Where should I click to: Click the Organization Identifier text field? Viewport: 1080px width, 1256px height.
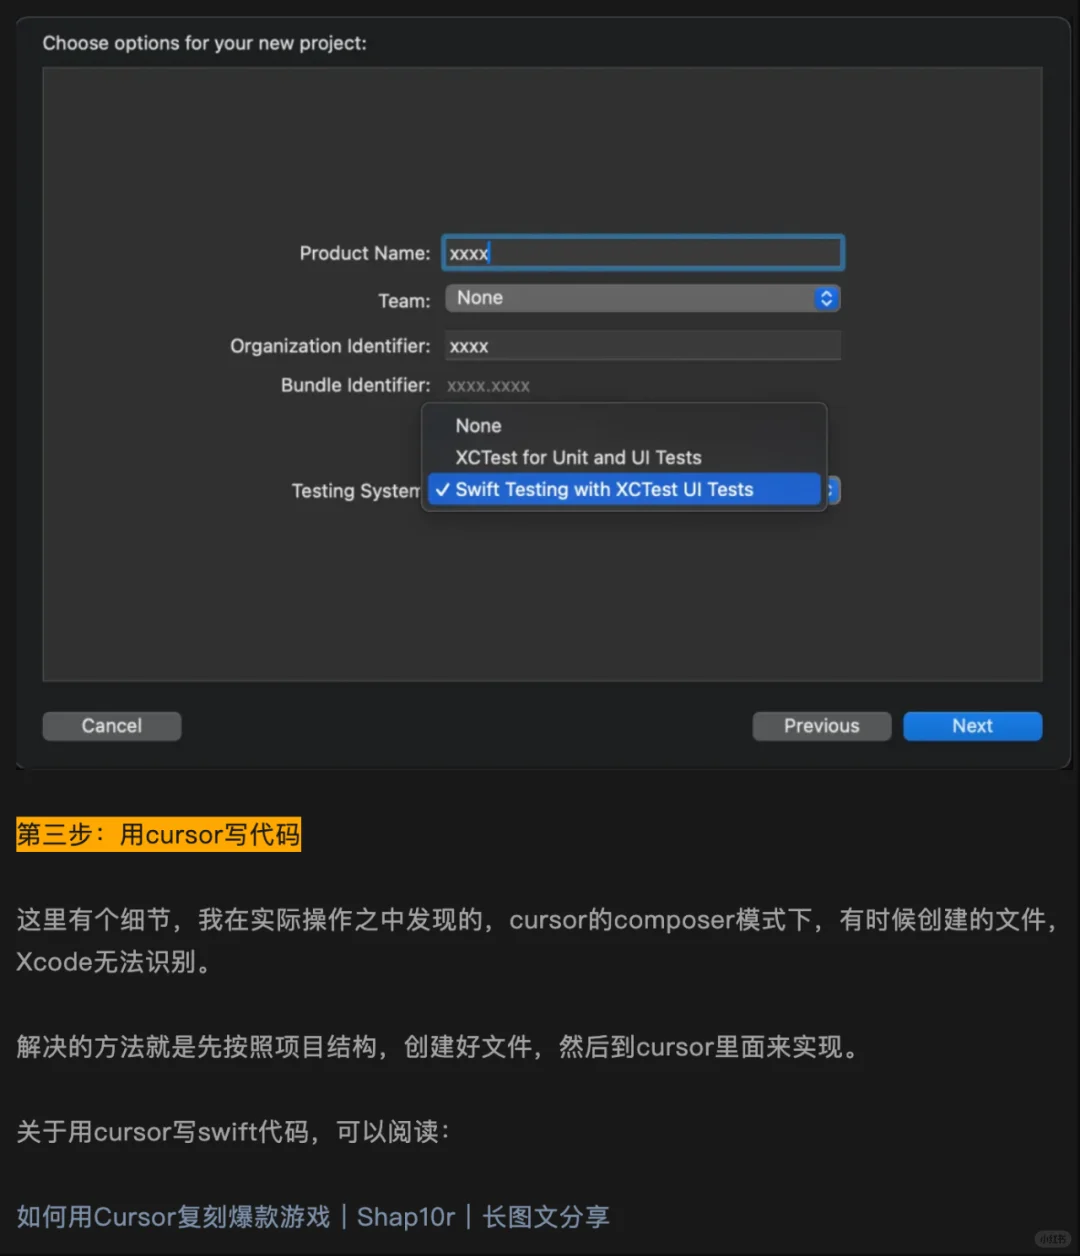coord(642,345)
